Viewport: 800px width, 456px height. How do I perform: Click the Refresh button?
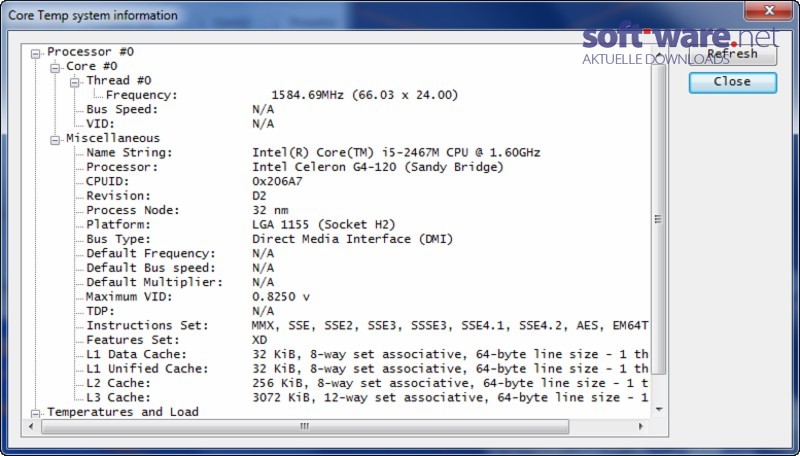(733, 54)
